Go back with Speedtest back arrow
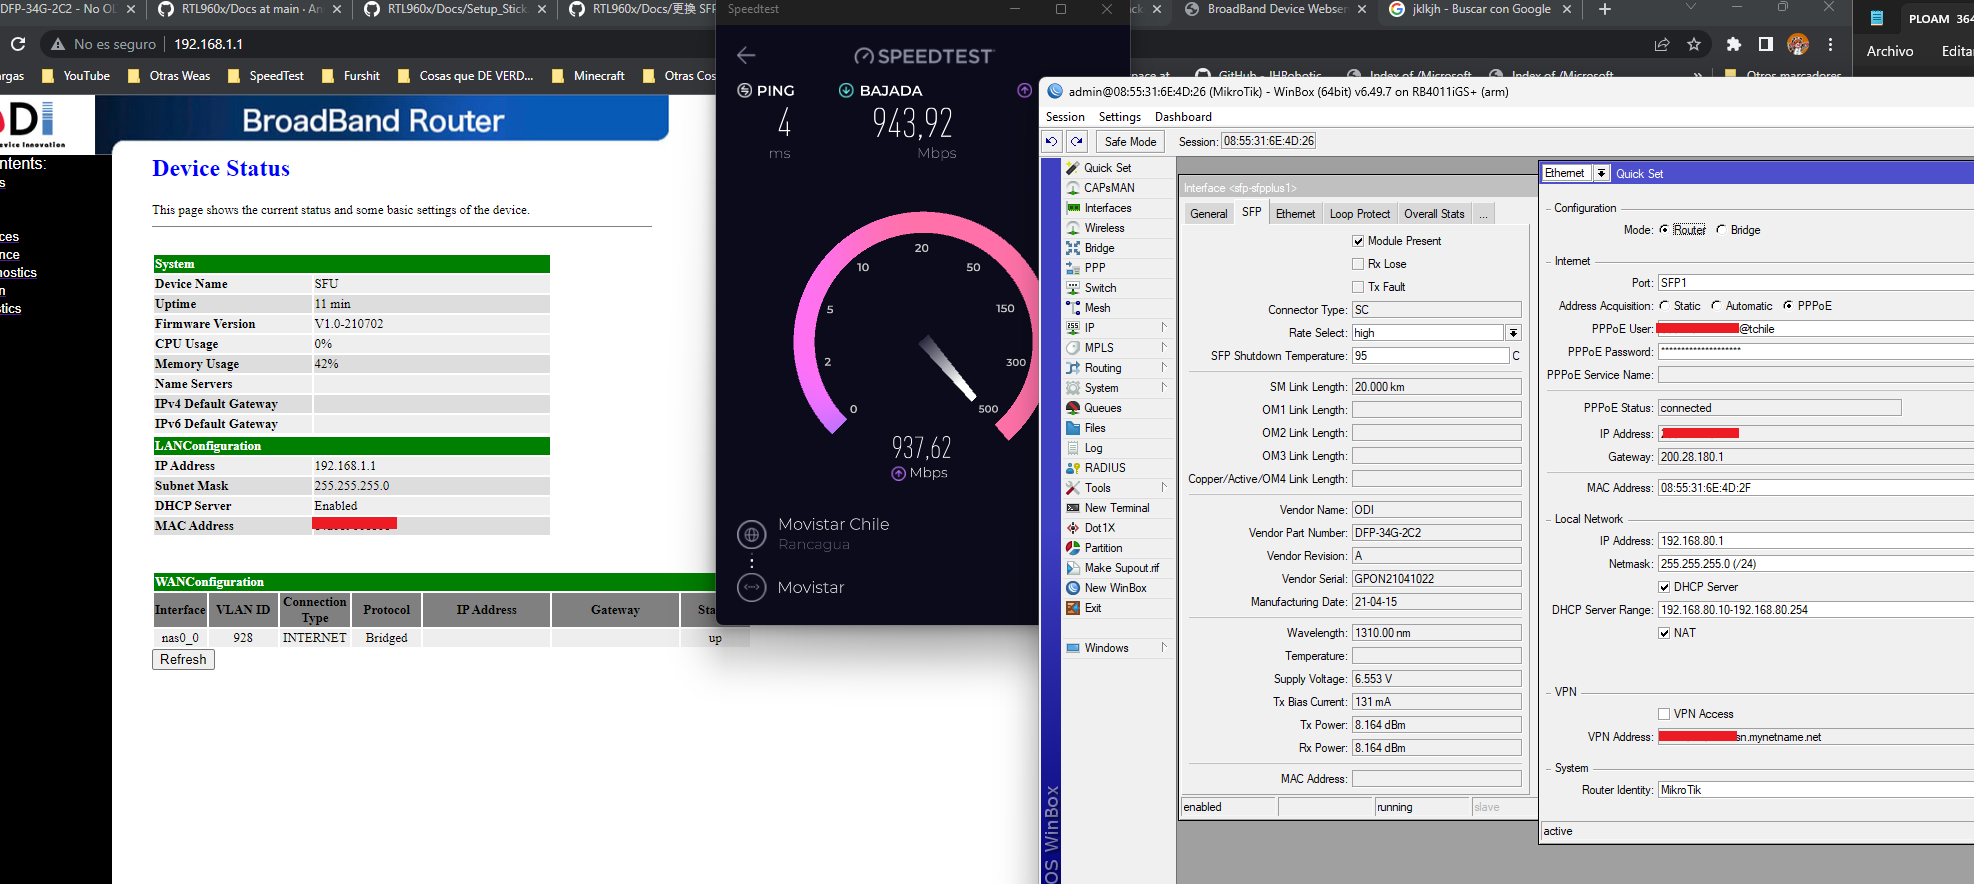The height and width of the screenshot is (884, 1974). tap(746, 56)
